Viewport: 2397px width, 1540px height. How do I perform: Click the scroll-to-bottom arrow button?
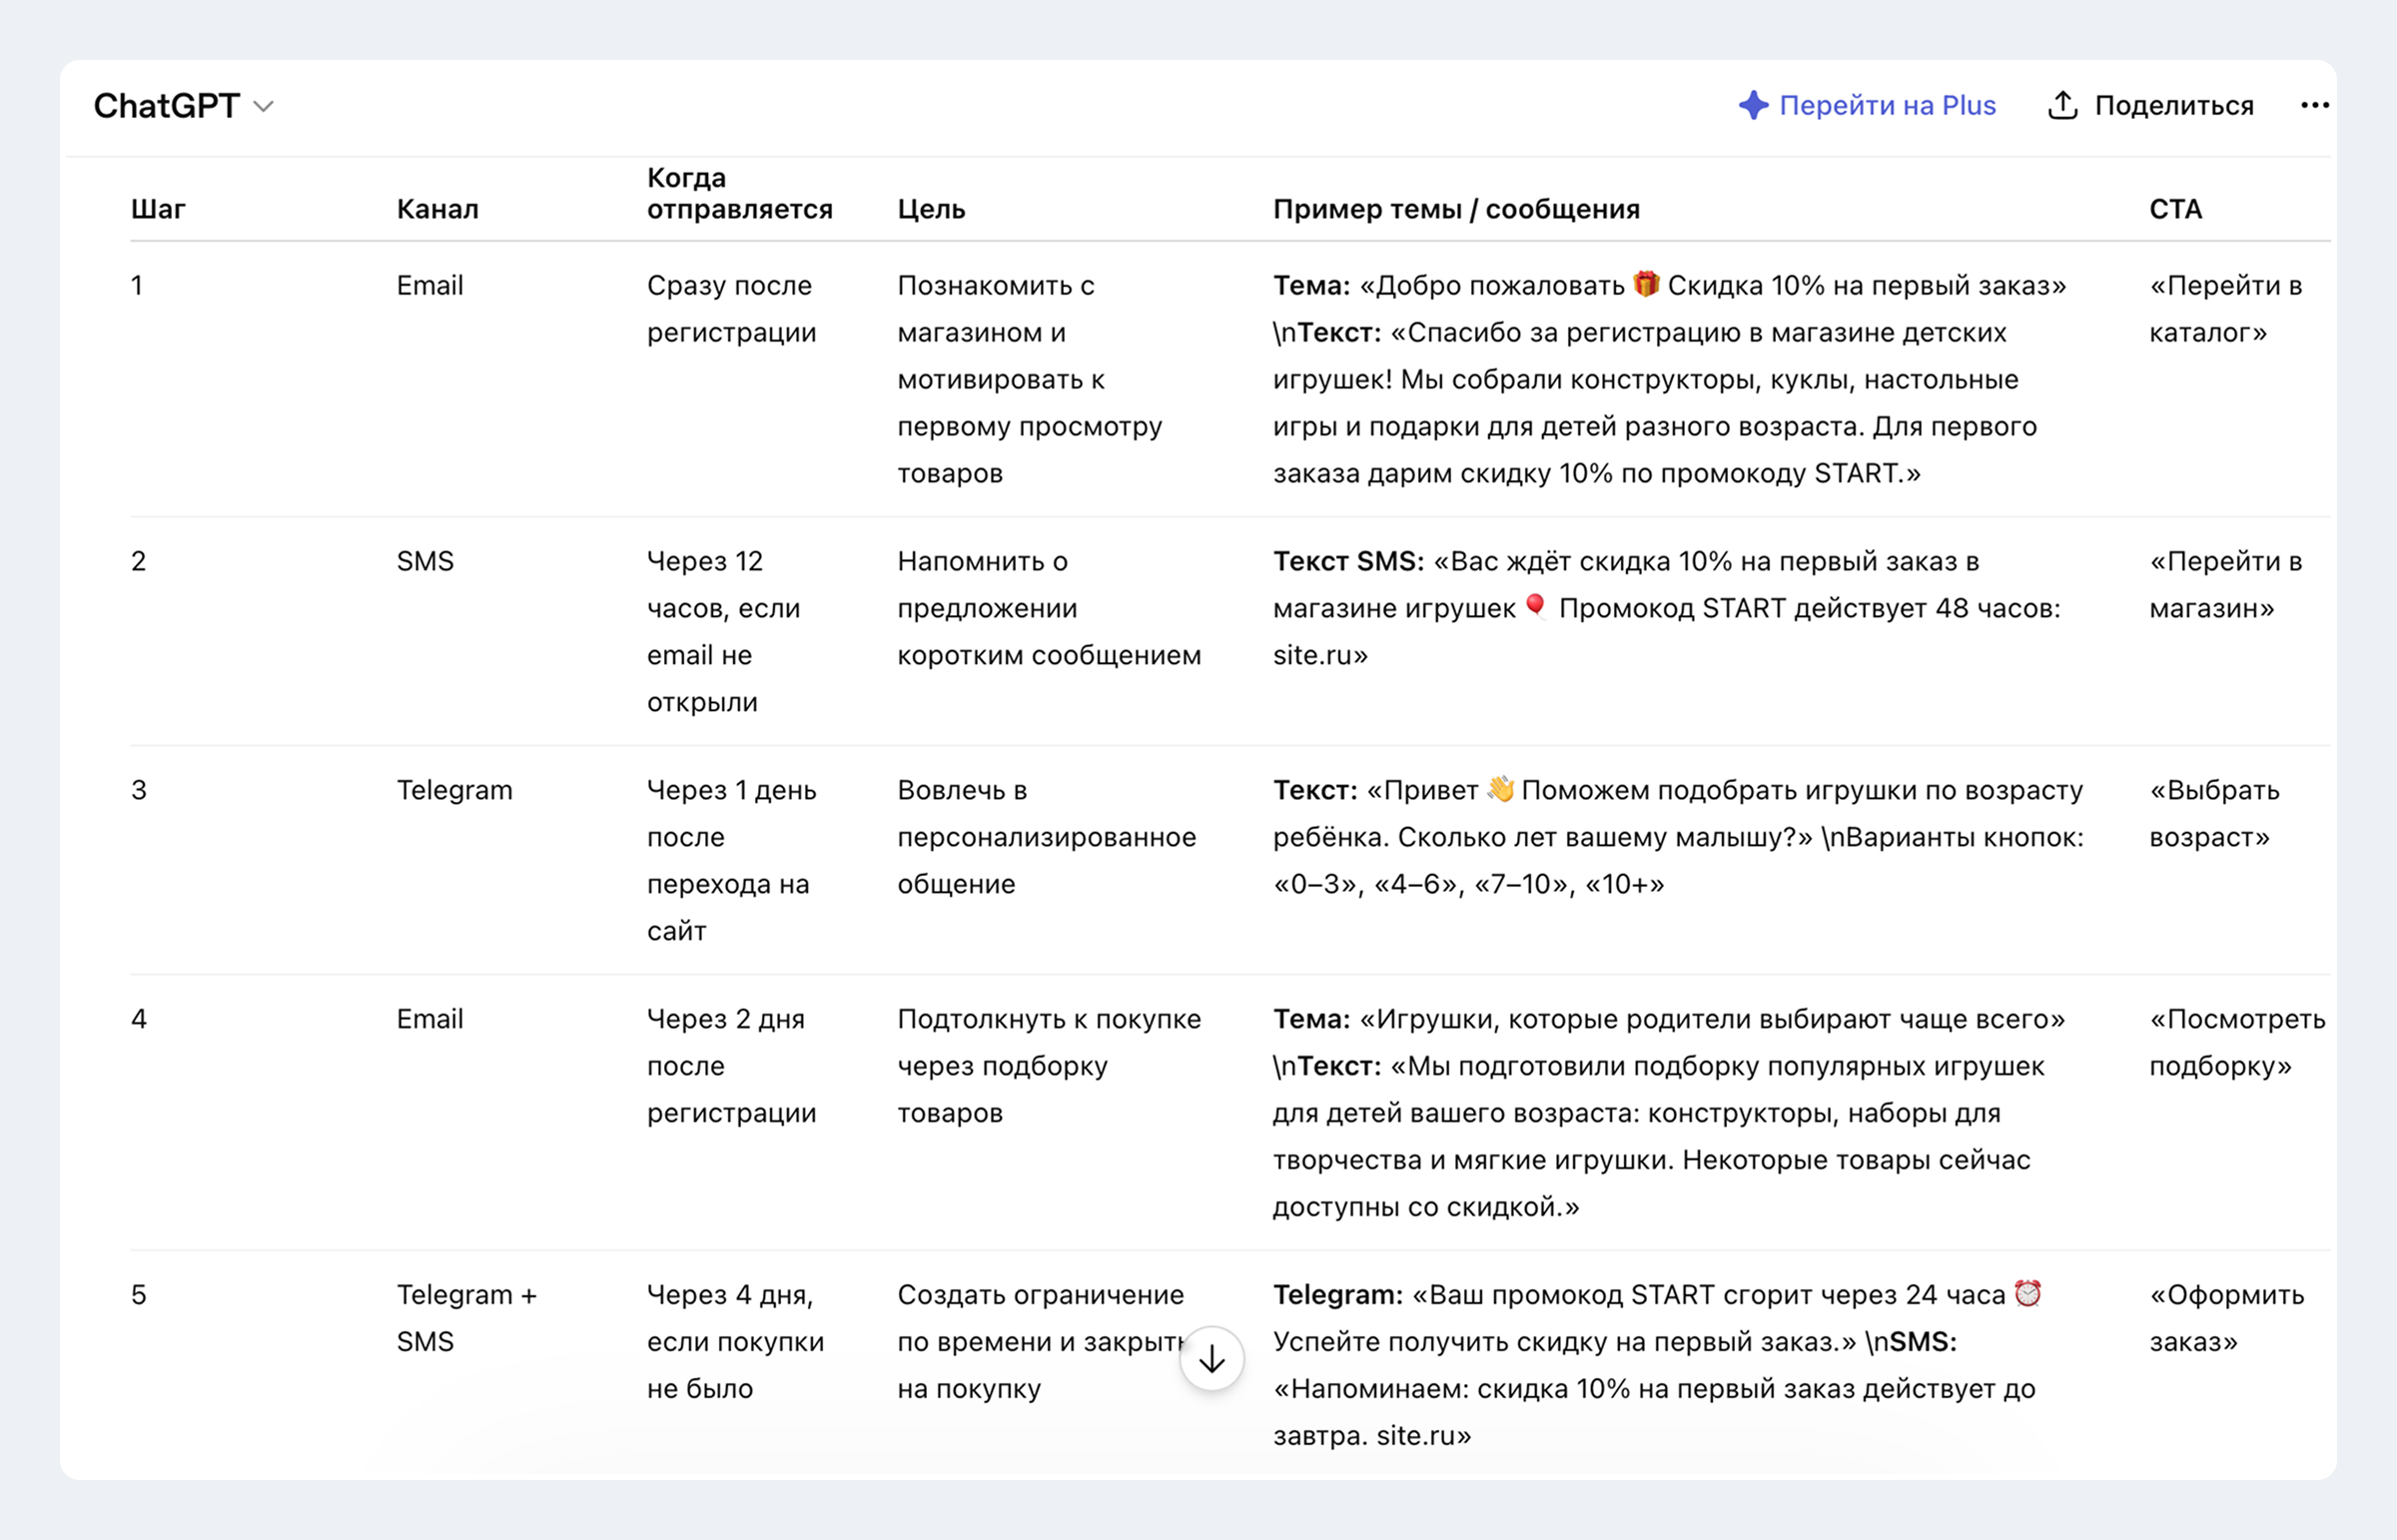point(1211,1358)
